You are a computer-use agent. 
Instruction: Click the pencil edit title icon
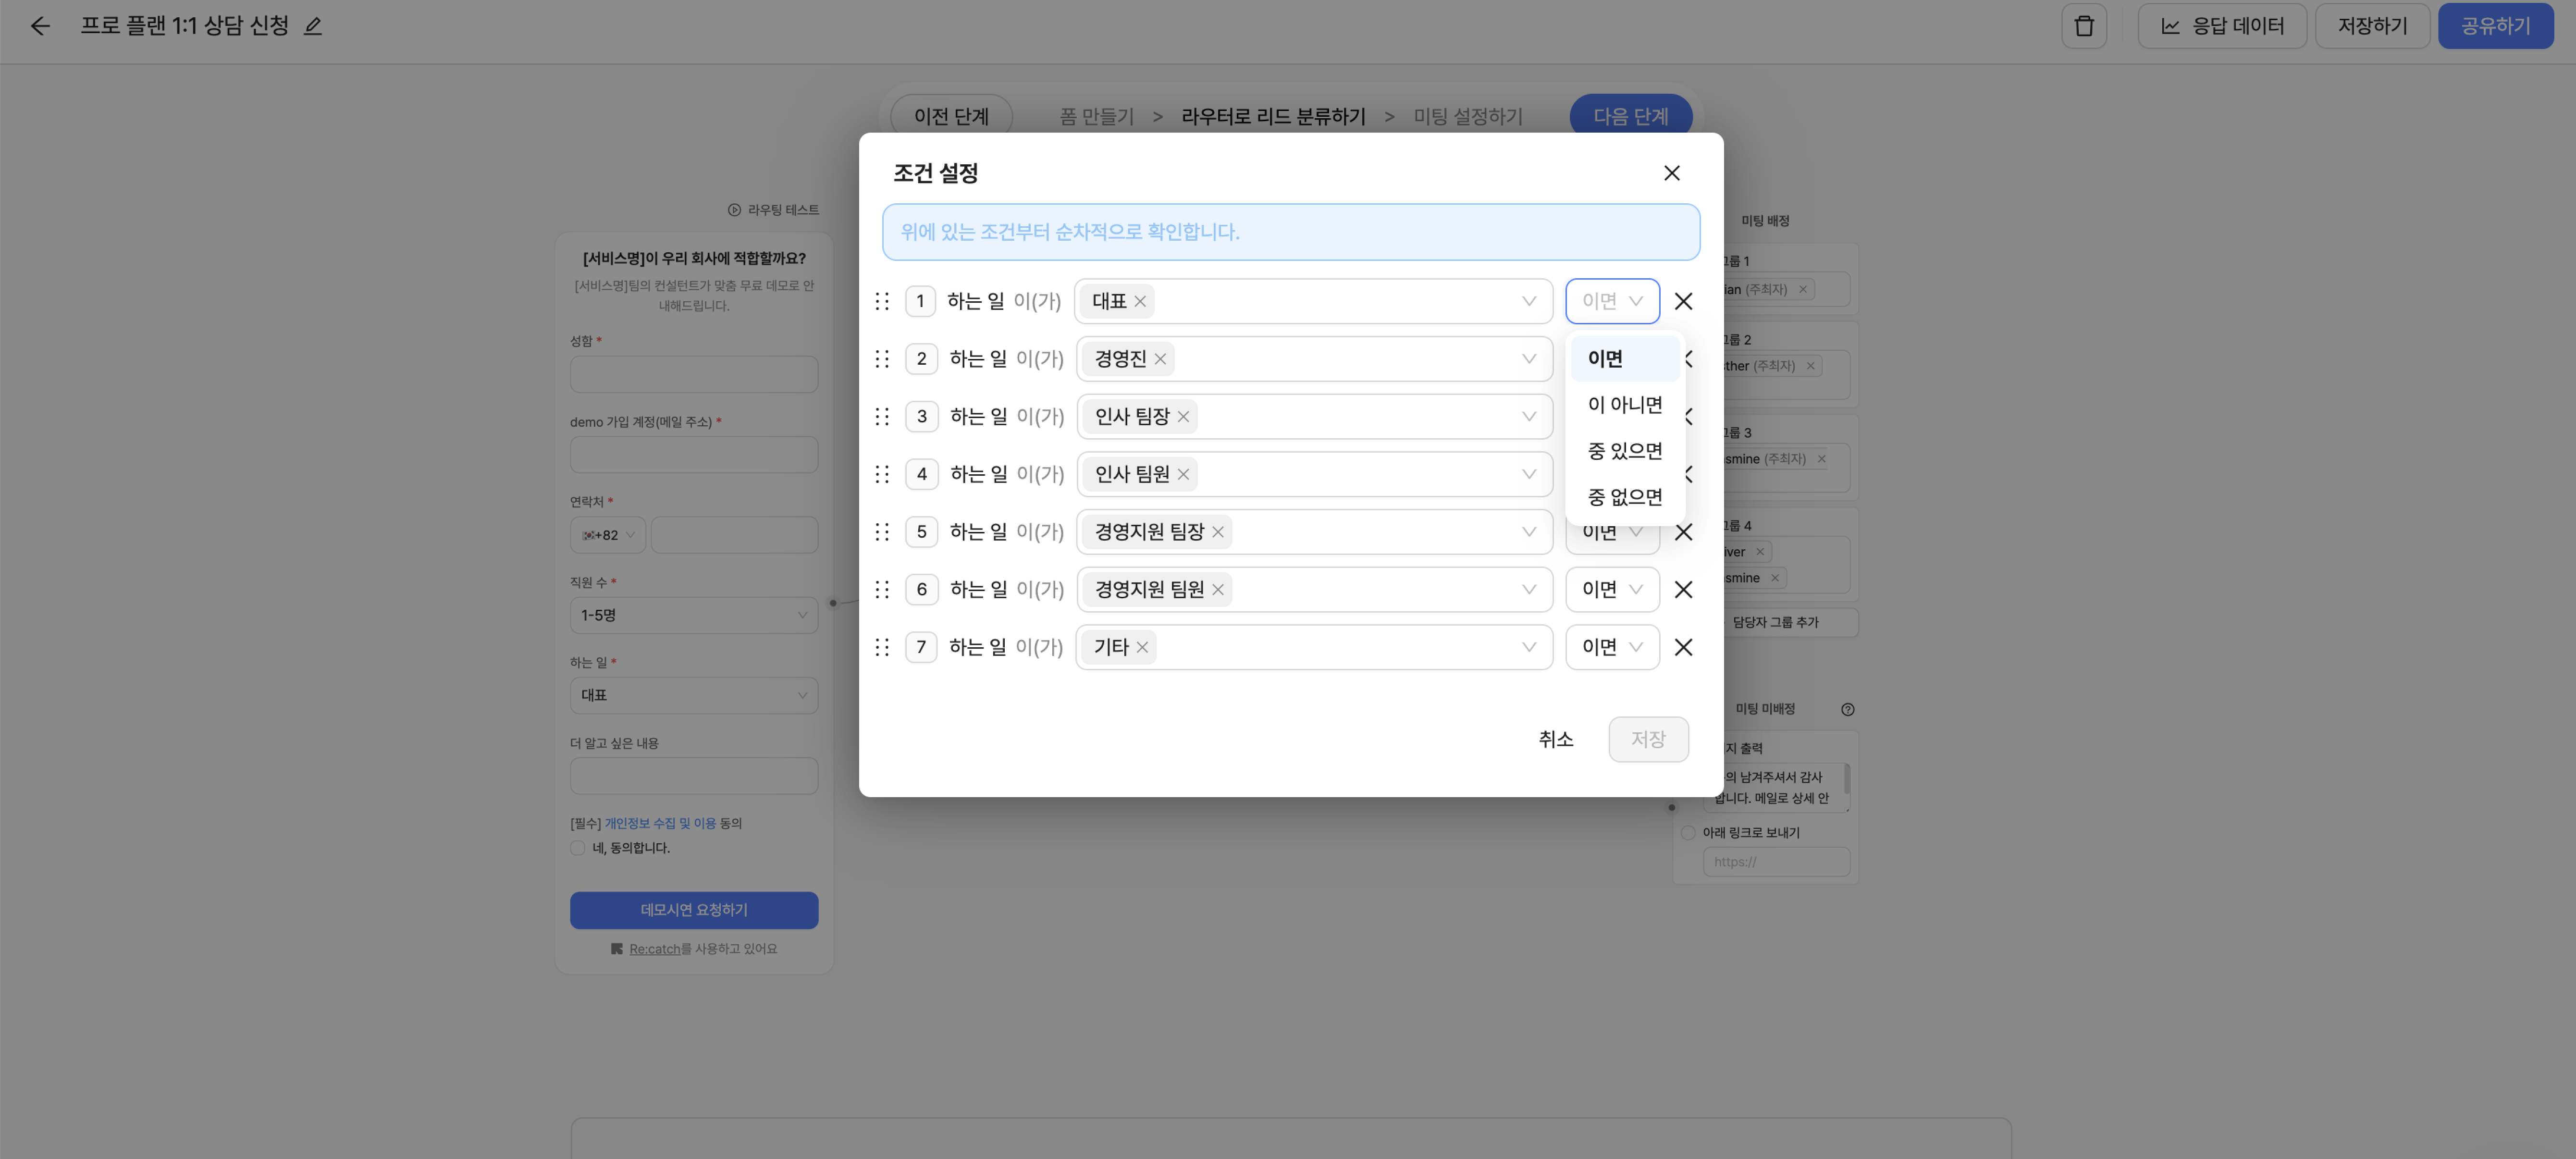coord(313,26)
